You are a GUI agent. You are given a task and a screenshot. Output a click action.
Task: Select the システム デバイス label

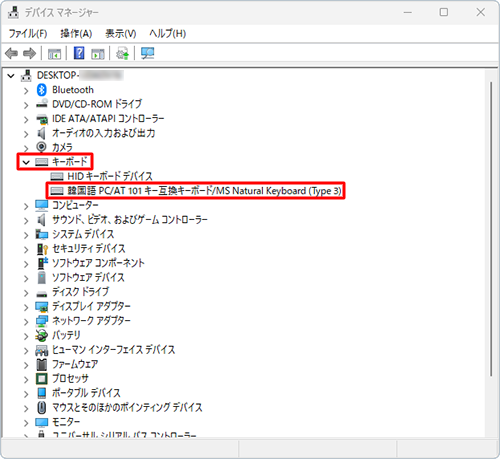(83, 234)
